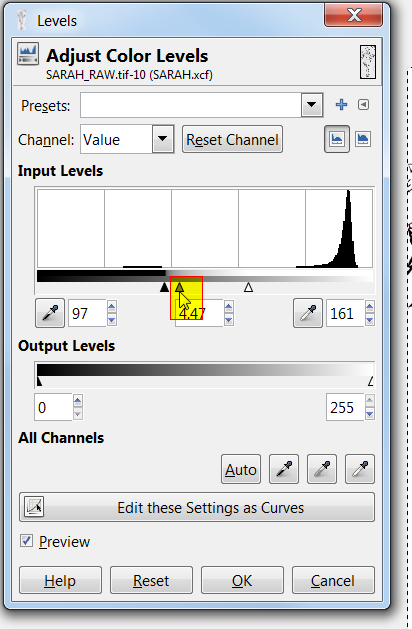Screen dimensions: 412x629
Task: Switch to logarithmic histogram view
Action: [363, 139]
